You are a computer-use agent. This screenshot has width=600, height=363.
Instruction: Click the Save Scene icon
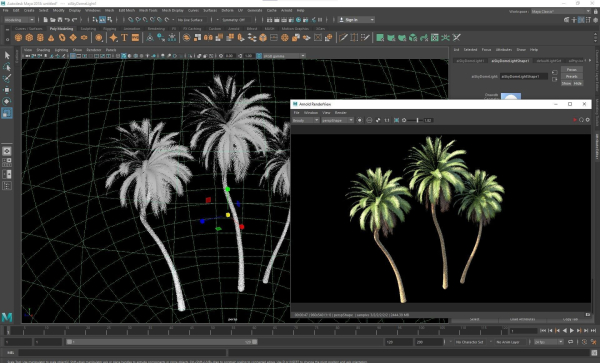point(60,20)
